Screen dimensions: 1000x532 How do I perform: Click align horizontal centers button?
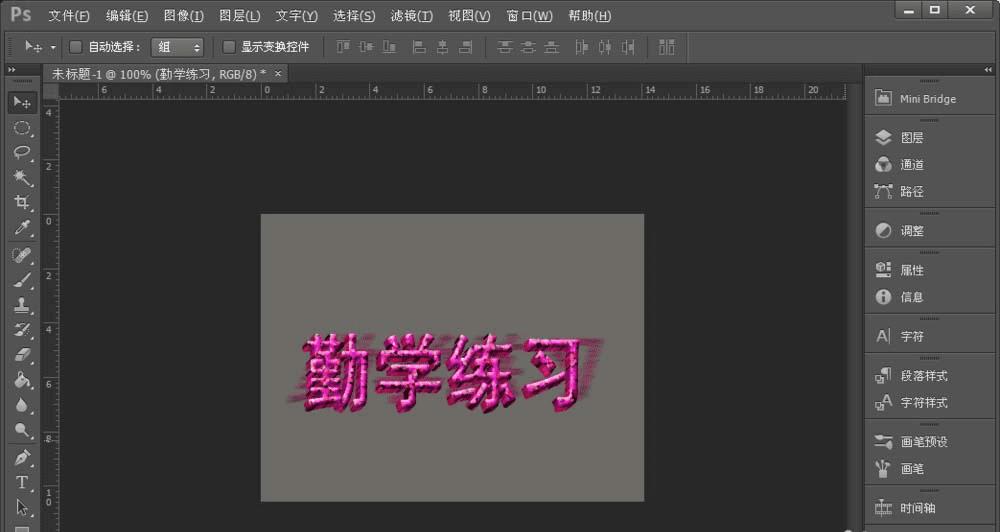[x=443, y=47]
